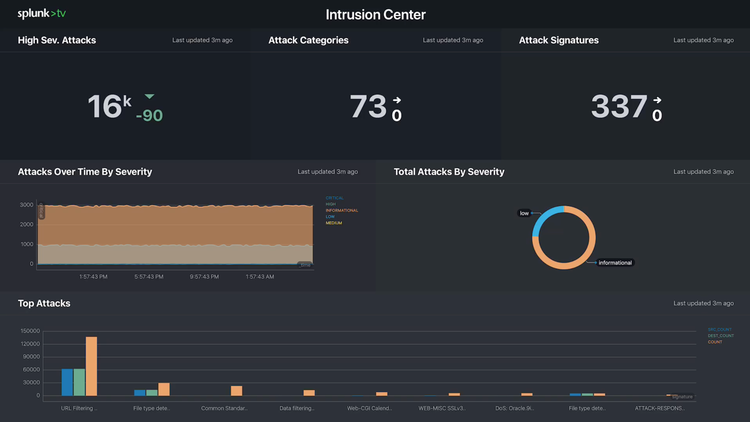Click the green downward trend arrow
Image resolution: width=750 pixels, height=422 pixels.
pos(150,97)
